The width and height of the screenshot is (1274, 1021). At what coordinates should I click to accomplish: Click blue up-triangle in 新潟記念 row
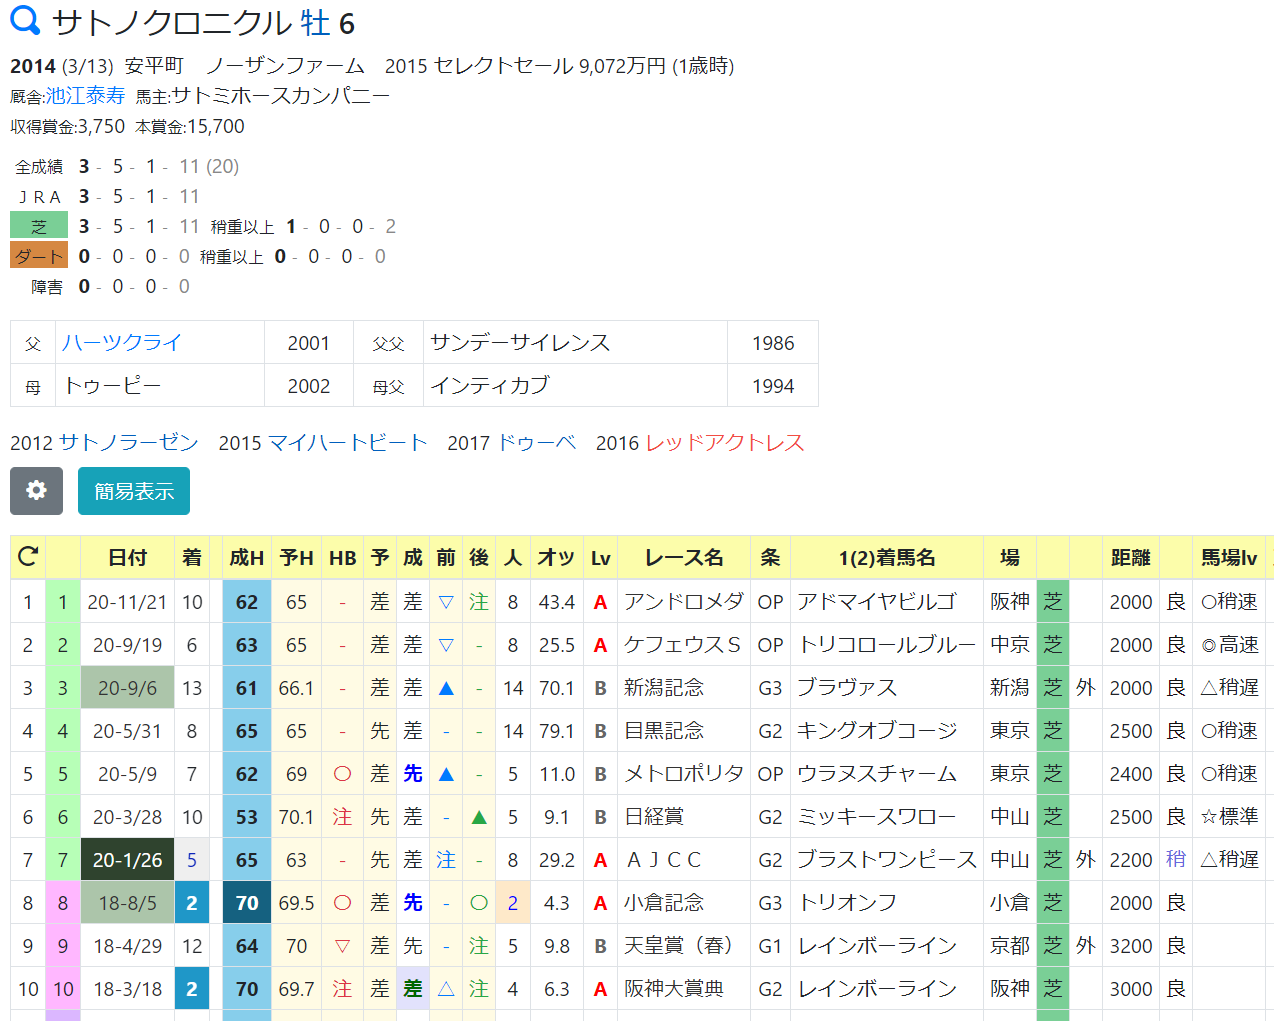446,688
